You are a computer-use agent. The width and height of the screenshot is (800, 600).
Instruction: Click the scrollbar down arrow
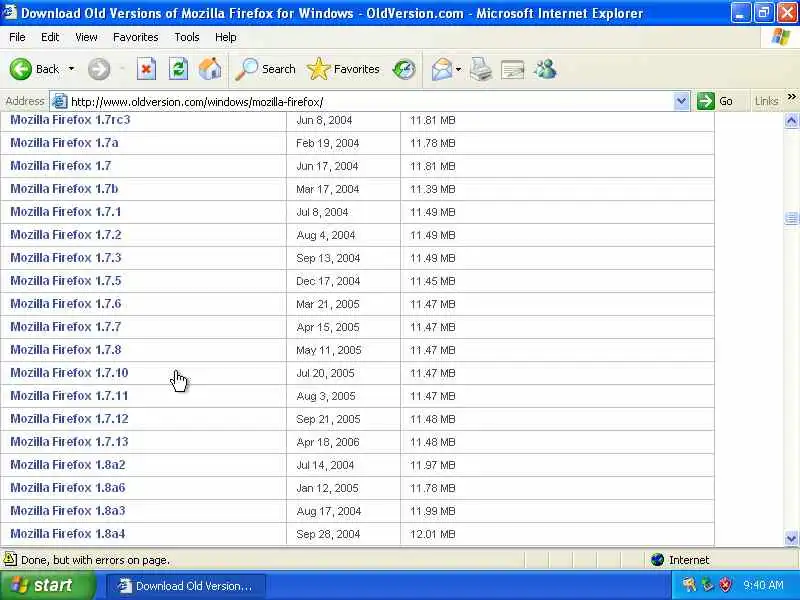(791, 538)
